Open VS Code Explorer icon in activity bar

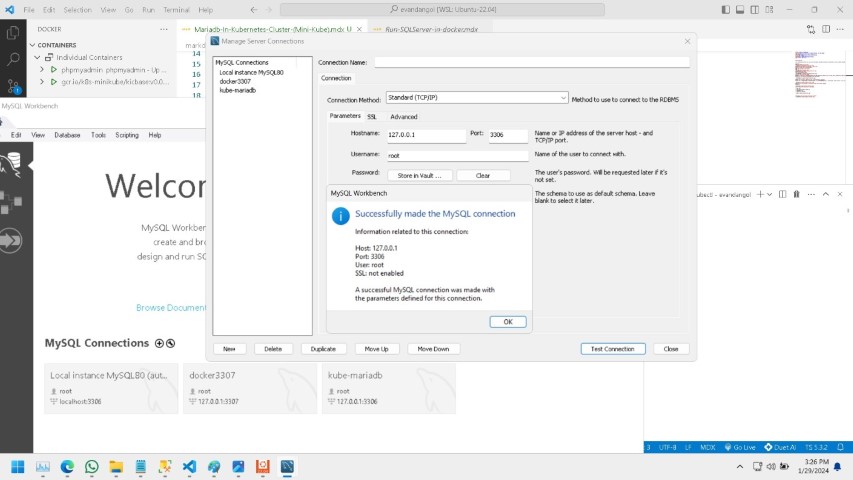[13, 33]
